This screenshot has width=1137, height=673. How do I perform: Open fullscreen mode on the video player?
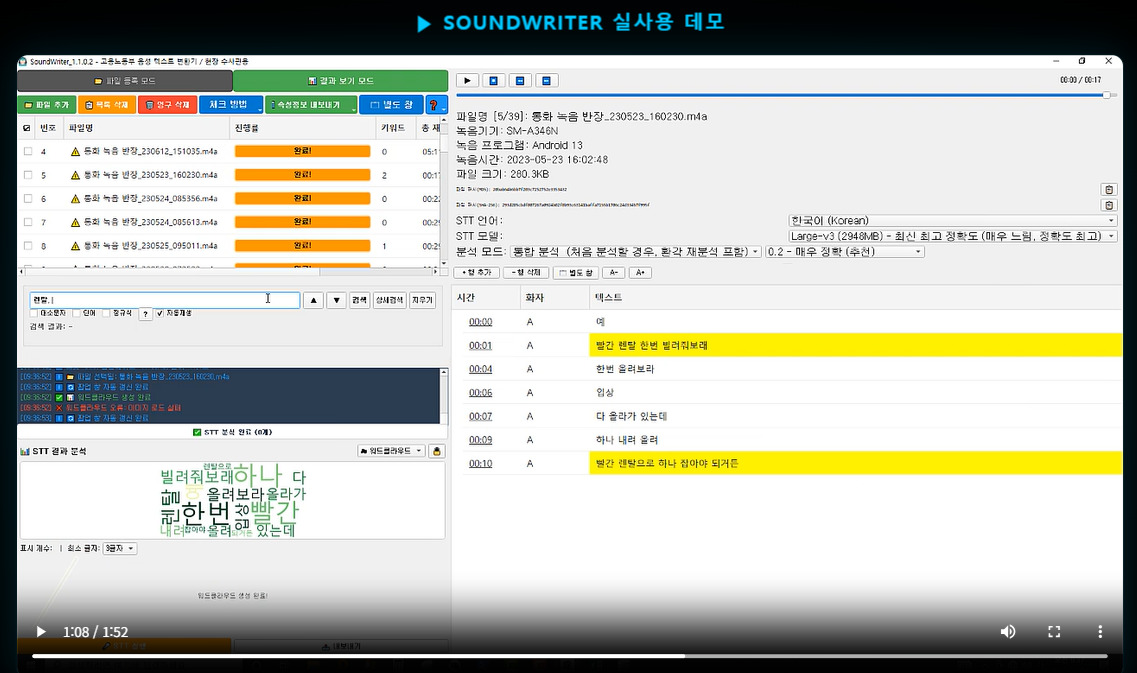coord(1054,632)
